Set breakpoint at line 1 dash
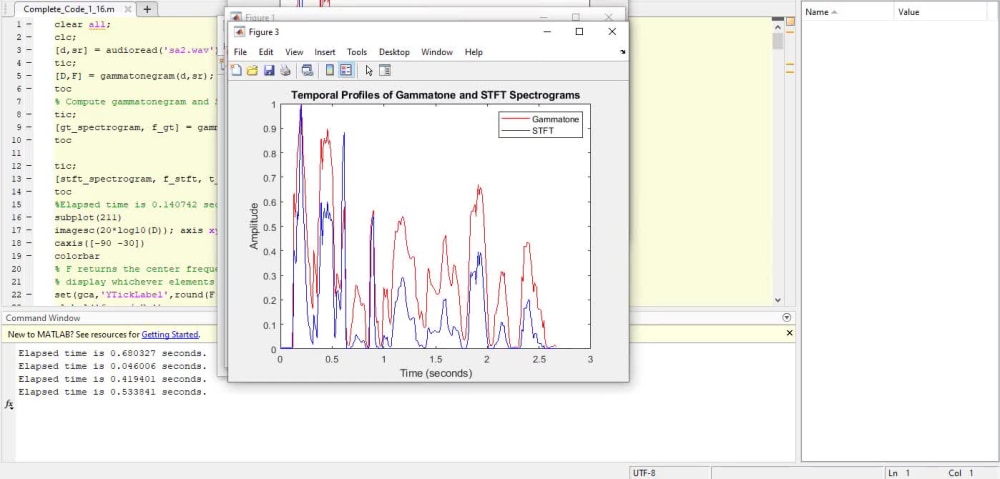This screenshot has height=479, width=1000. point(30,24)
